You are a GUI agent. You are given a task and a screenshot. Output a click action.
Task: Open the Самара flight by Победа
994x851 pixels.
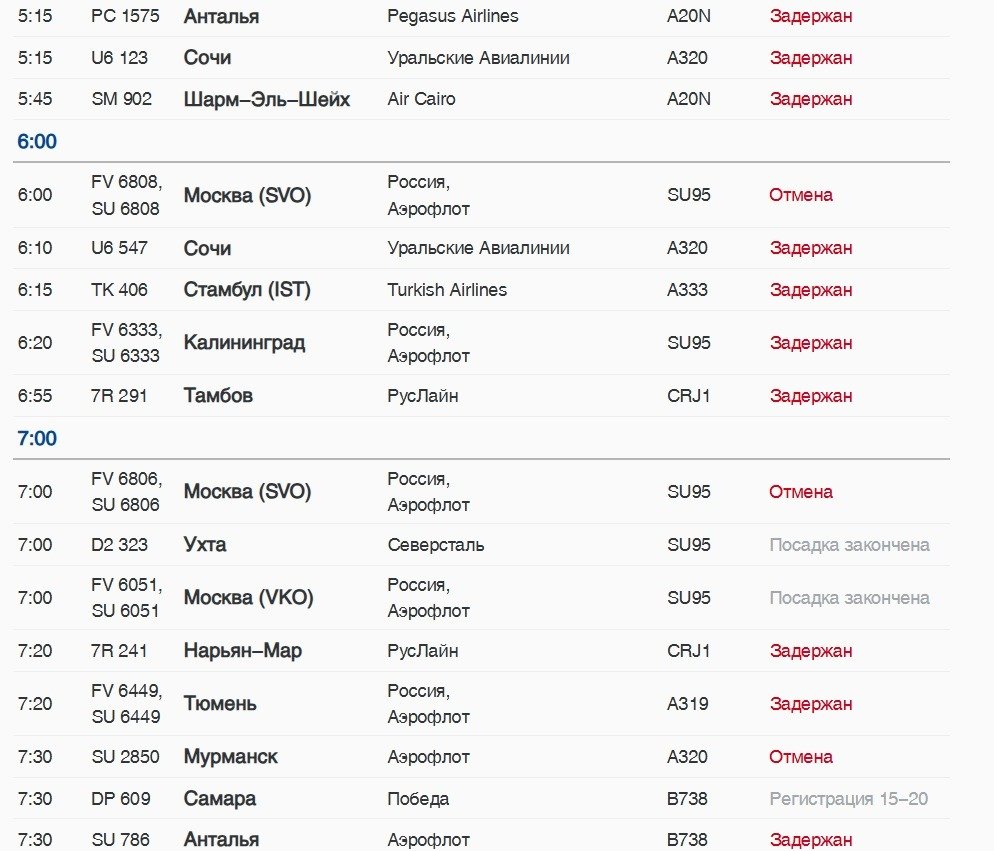pos(219,799)
